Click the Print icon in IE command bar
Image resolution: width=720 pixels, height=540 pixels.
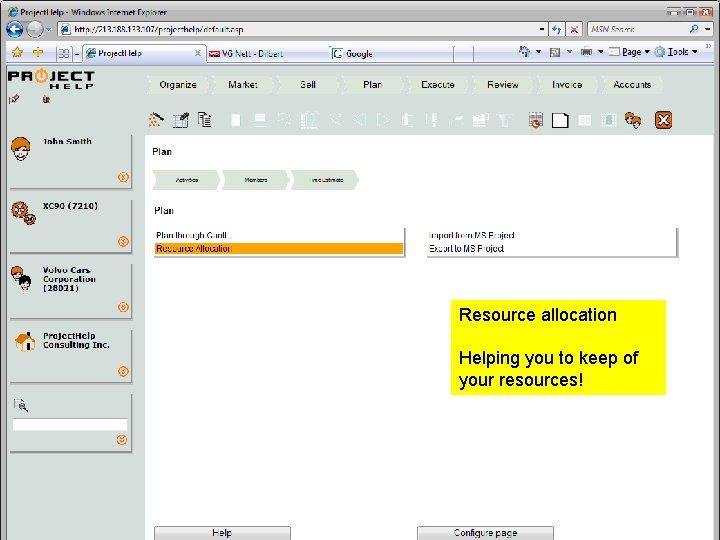[586, 52]
